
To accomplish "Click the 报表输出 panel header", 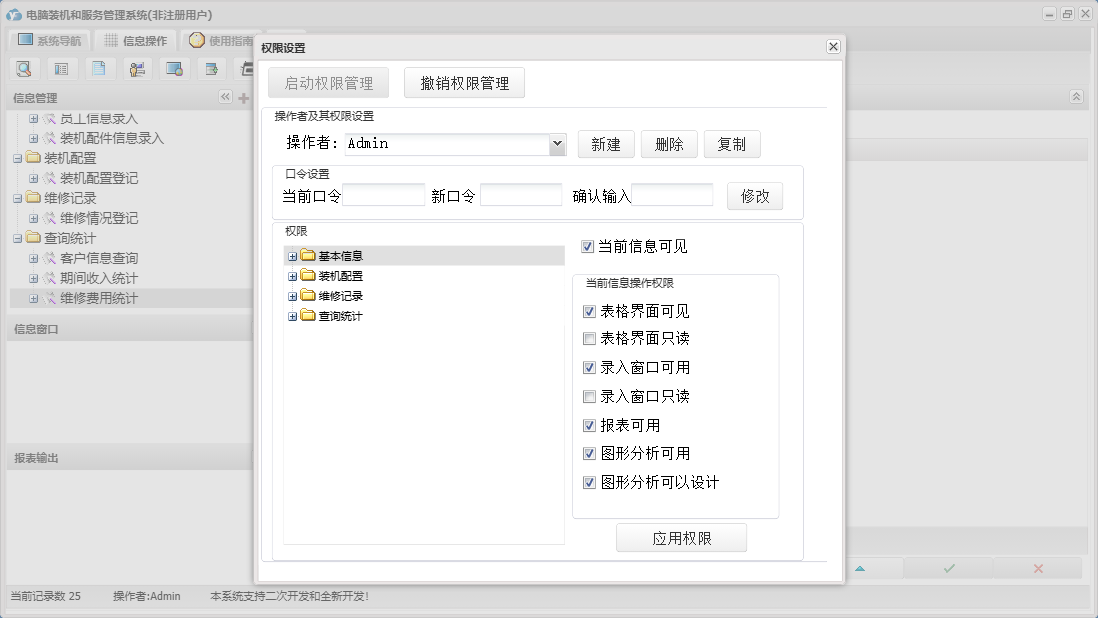I will [130, 458].
